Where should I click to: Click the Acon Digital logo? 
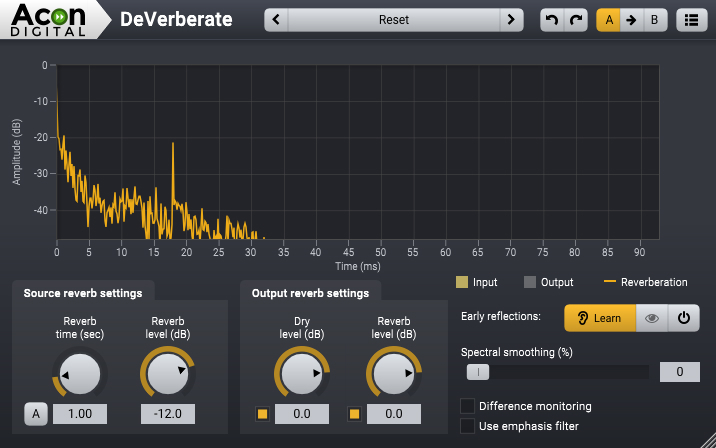51,19
